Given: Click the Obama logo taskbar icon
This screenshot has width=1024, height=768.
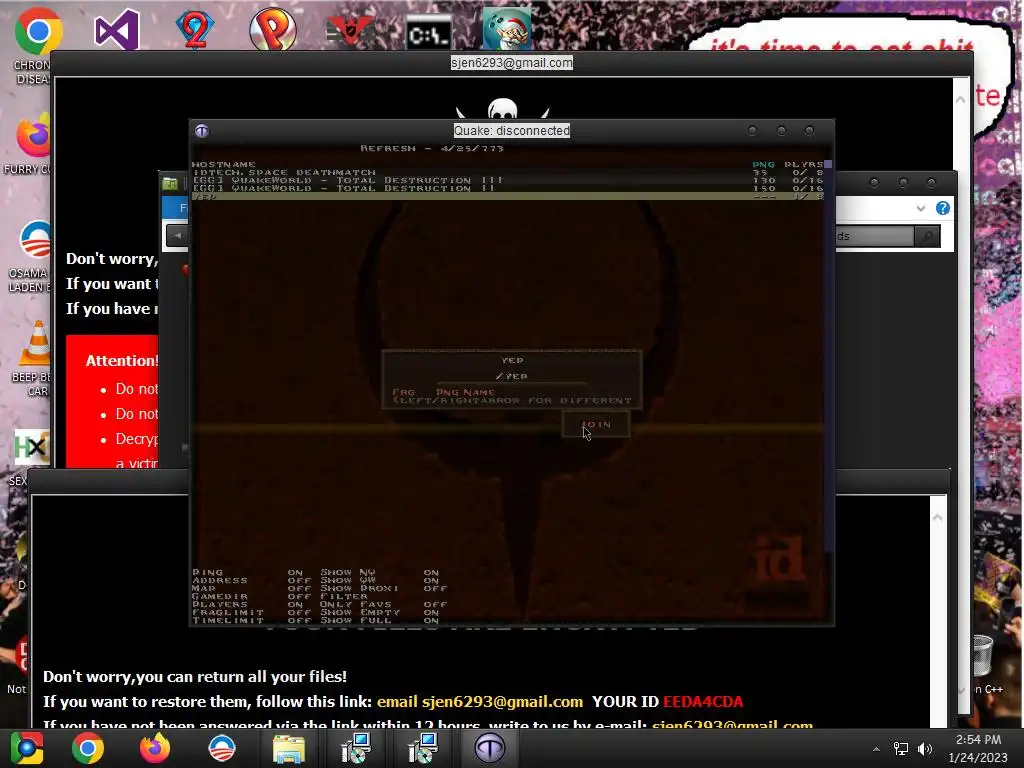Looking at the screenshot, I should tap(222, 748).
